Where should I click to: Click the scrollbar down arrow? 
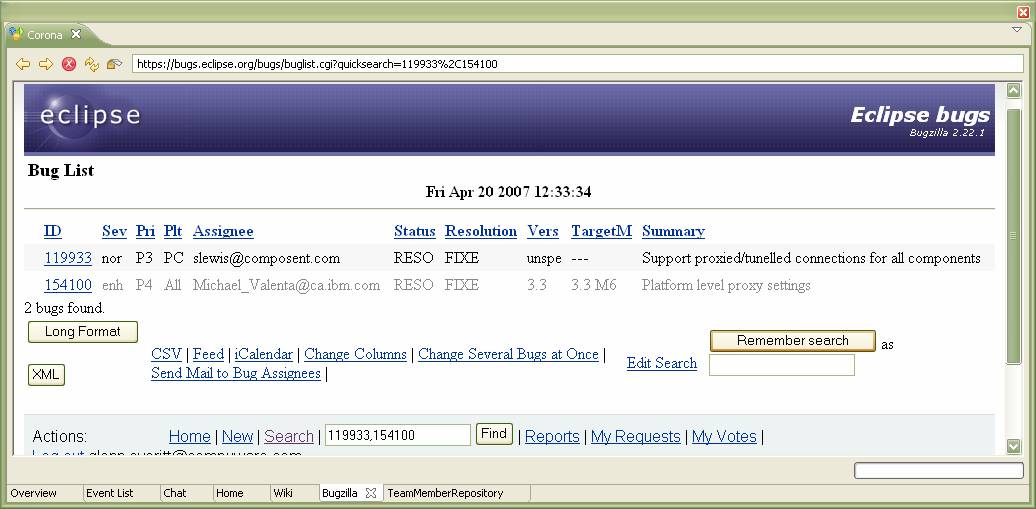pos(1014,447)
